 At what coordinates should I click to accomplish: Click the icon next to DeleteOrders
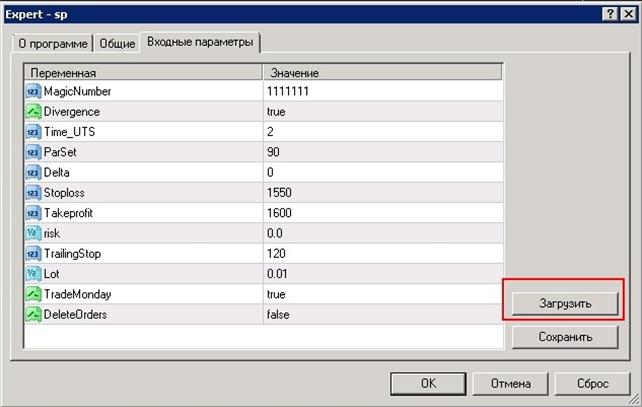34,314
